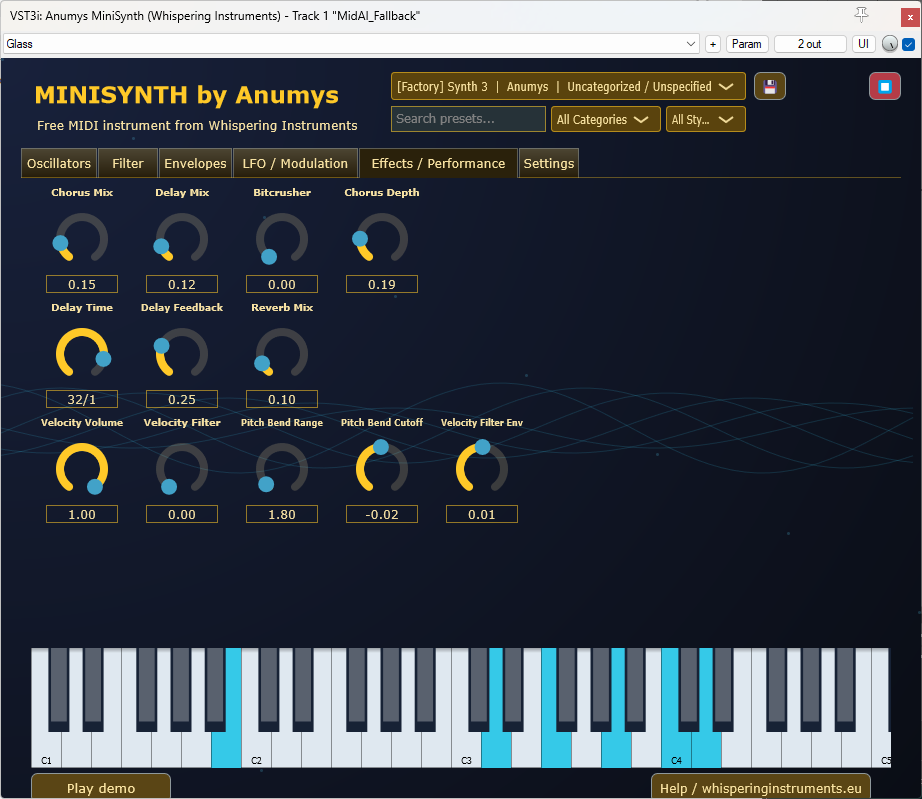Click Pitch Bend Cutoff value field -0.02
Viewport: 922px width, 799px height.
point(382,514)
